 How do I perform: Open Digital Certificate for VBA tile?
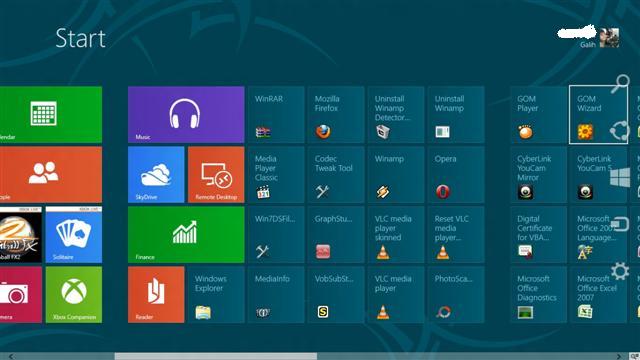coord(538,234)
